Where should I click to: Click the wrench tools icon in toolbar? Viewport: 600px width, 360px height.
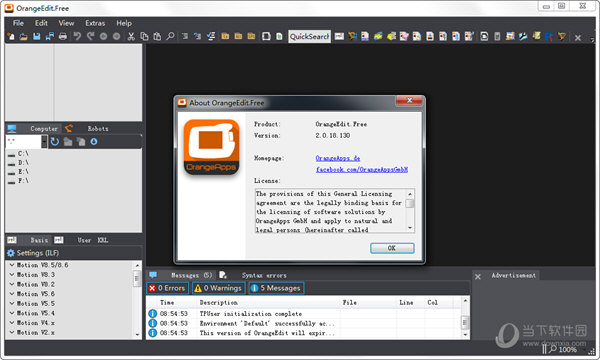(523, 36)
